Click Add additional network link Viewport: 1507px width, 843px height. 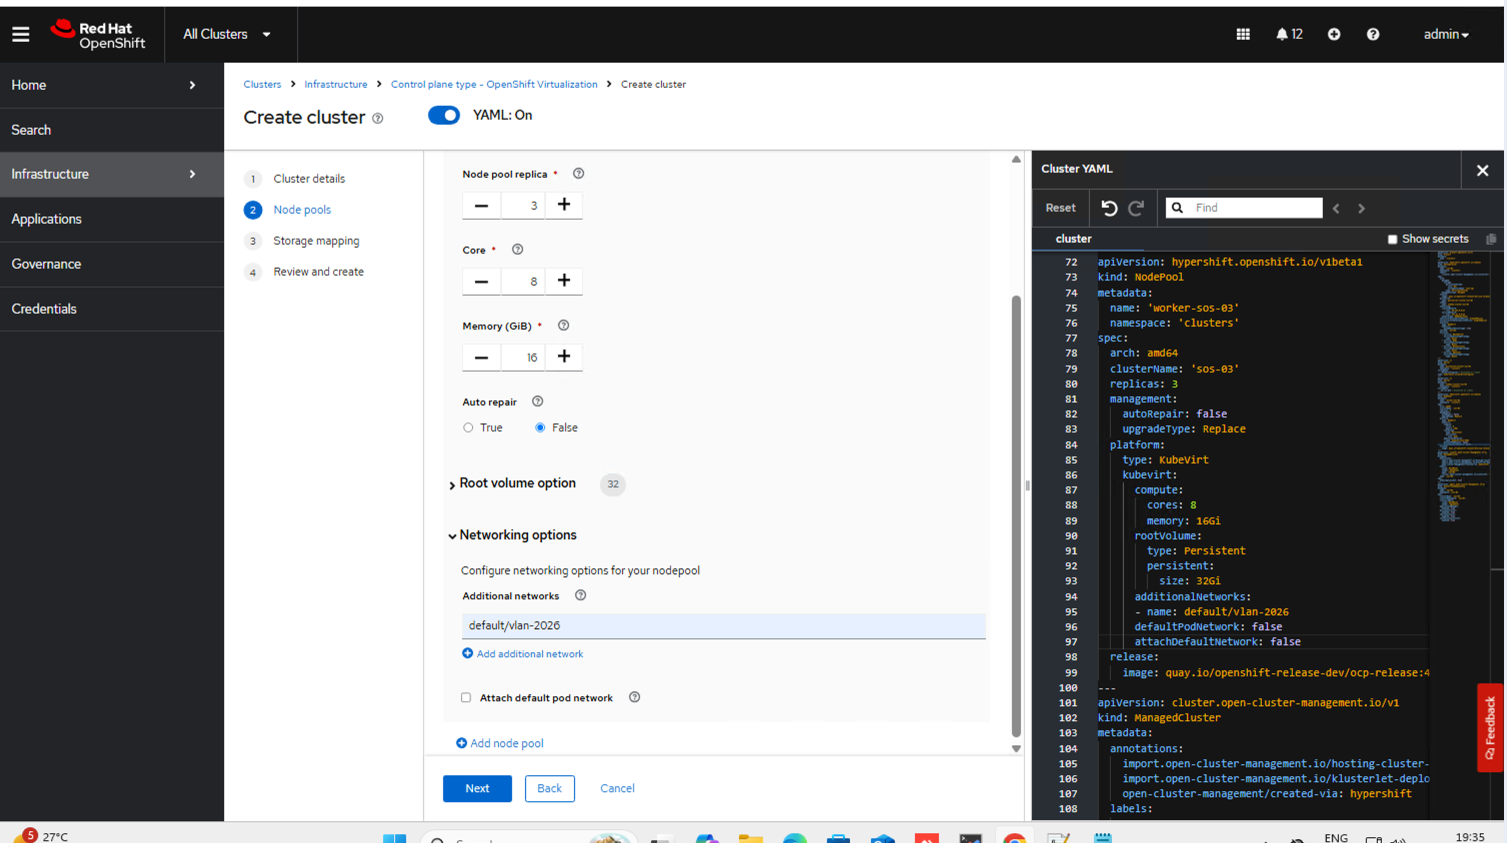523,654
